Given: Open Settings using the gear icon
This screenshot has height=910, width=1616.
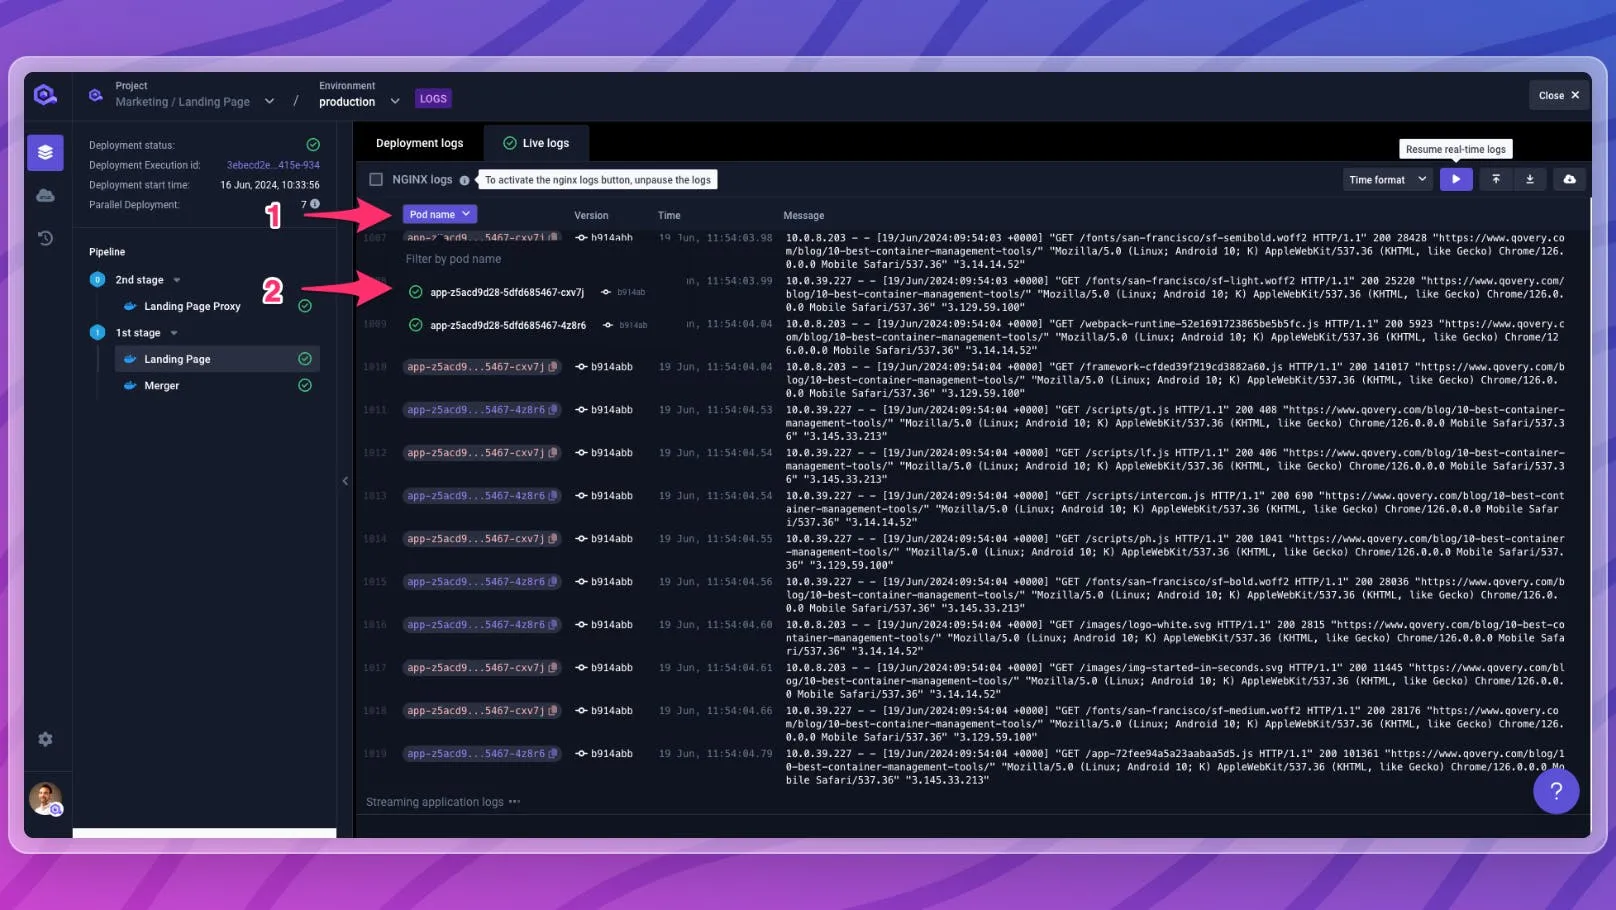Looking at the screenshot, I should [x=45, y=738].
